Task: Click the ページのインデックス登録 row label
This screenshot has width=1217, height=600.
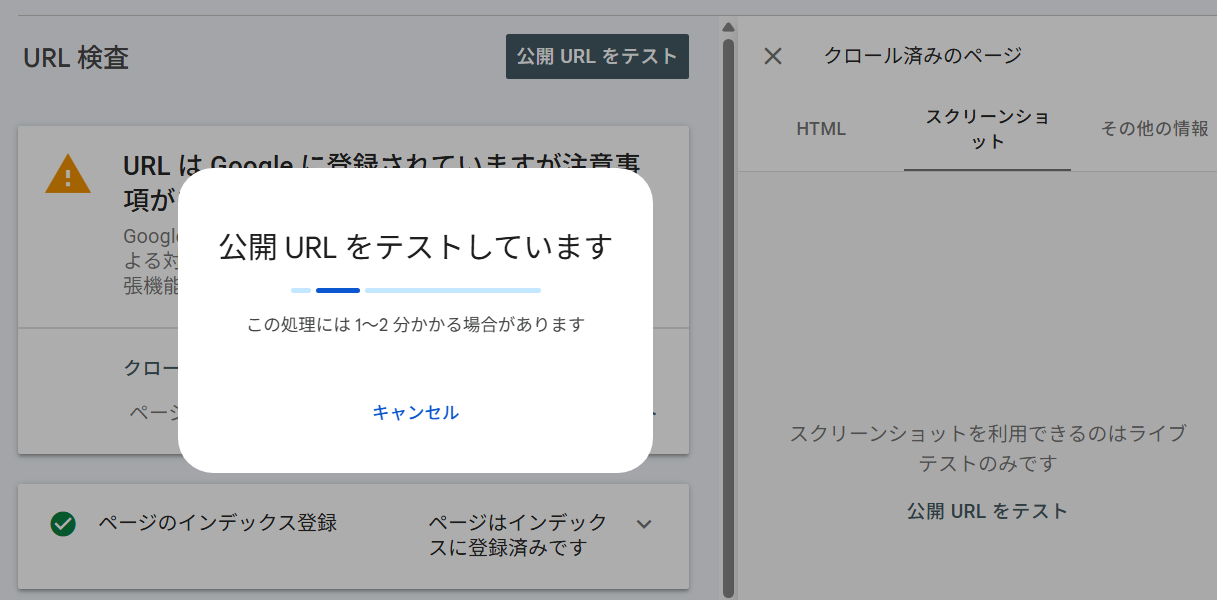Action: (x=217, y=523)
